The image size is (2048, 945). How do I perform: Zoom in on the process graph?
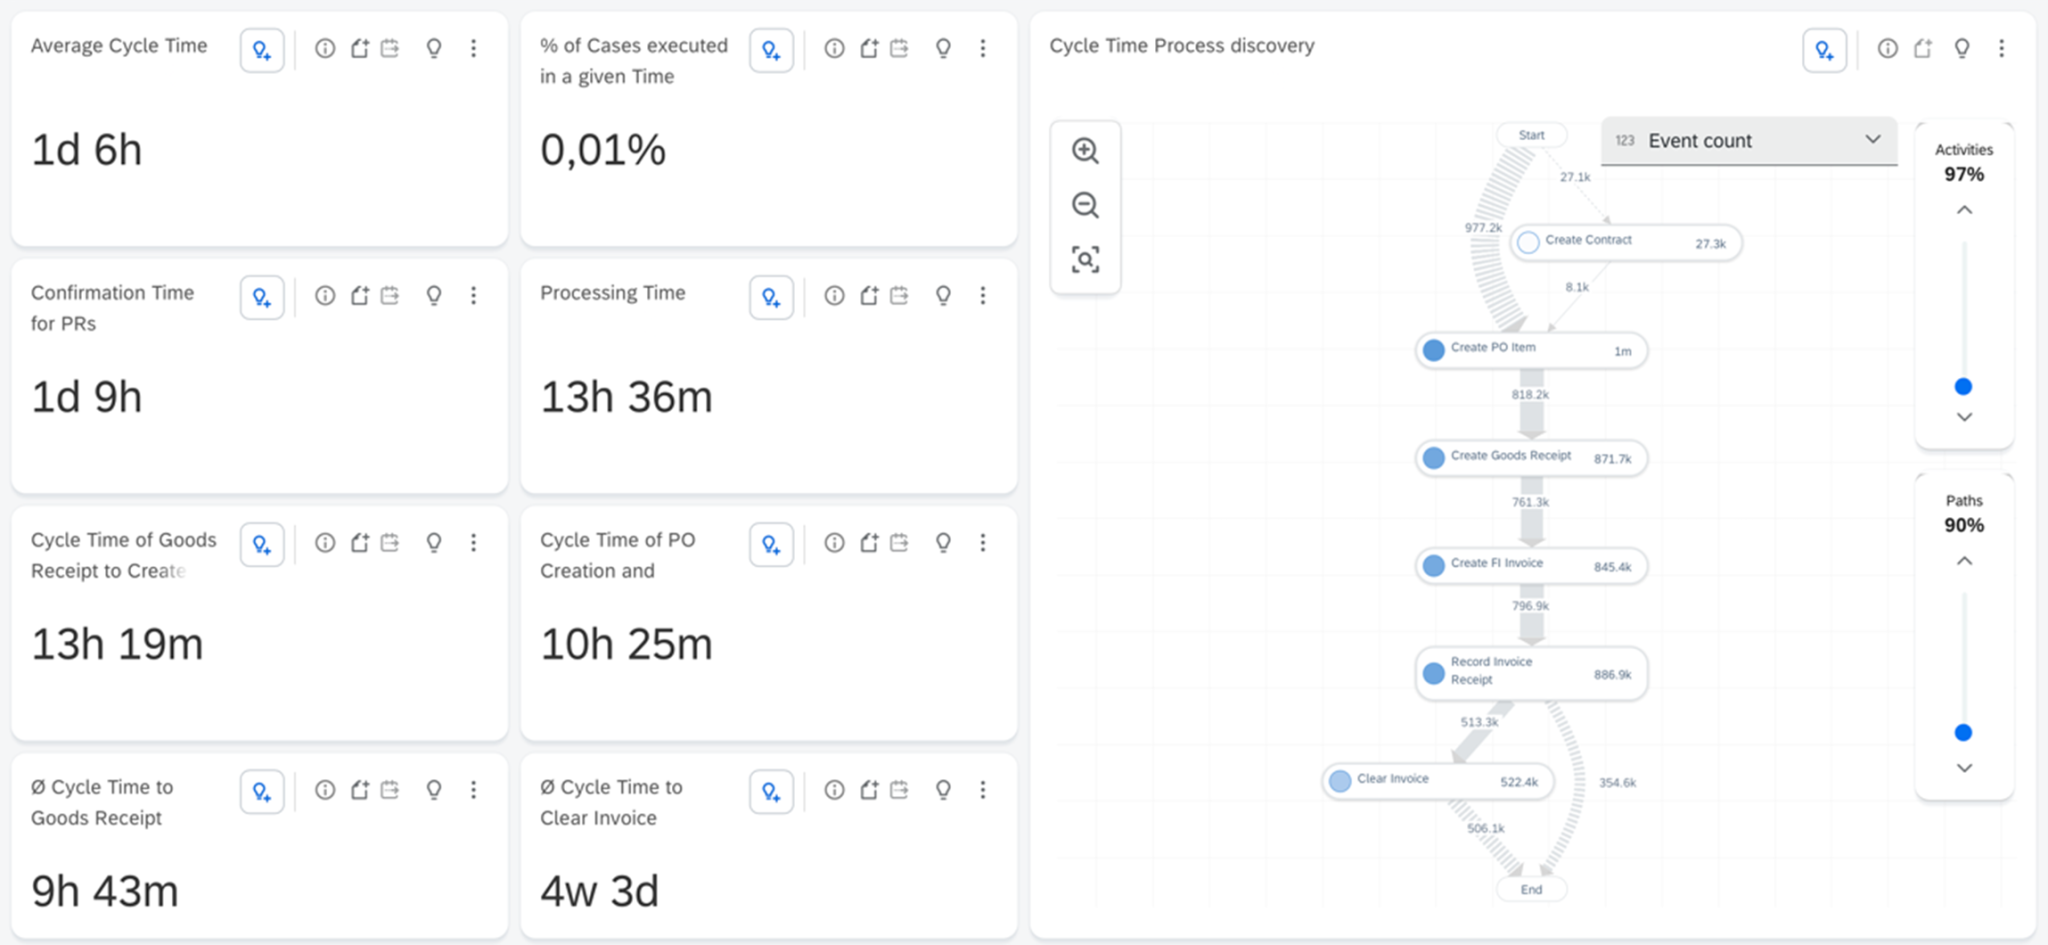click(1085, 151)
